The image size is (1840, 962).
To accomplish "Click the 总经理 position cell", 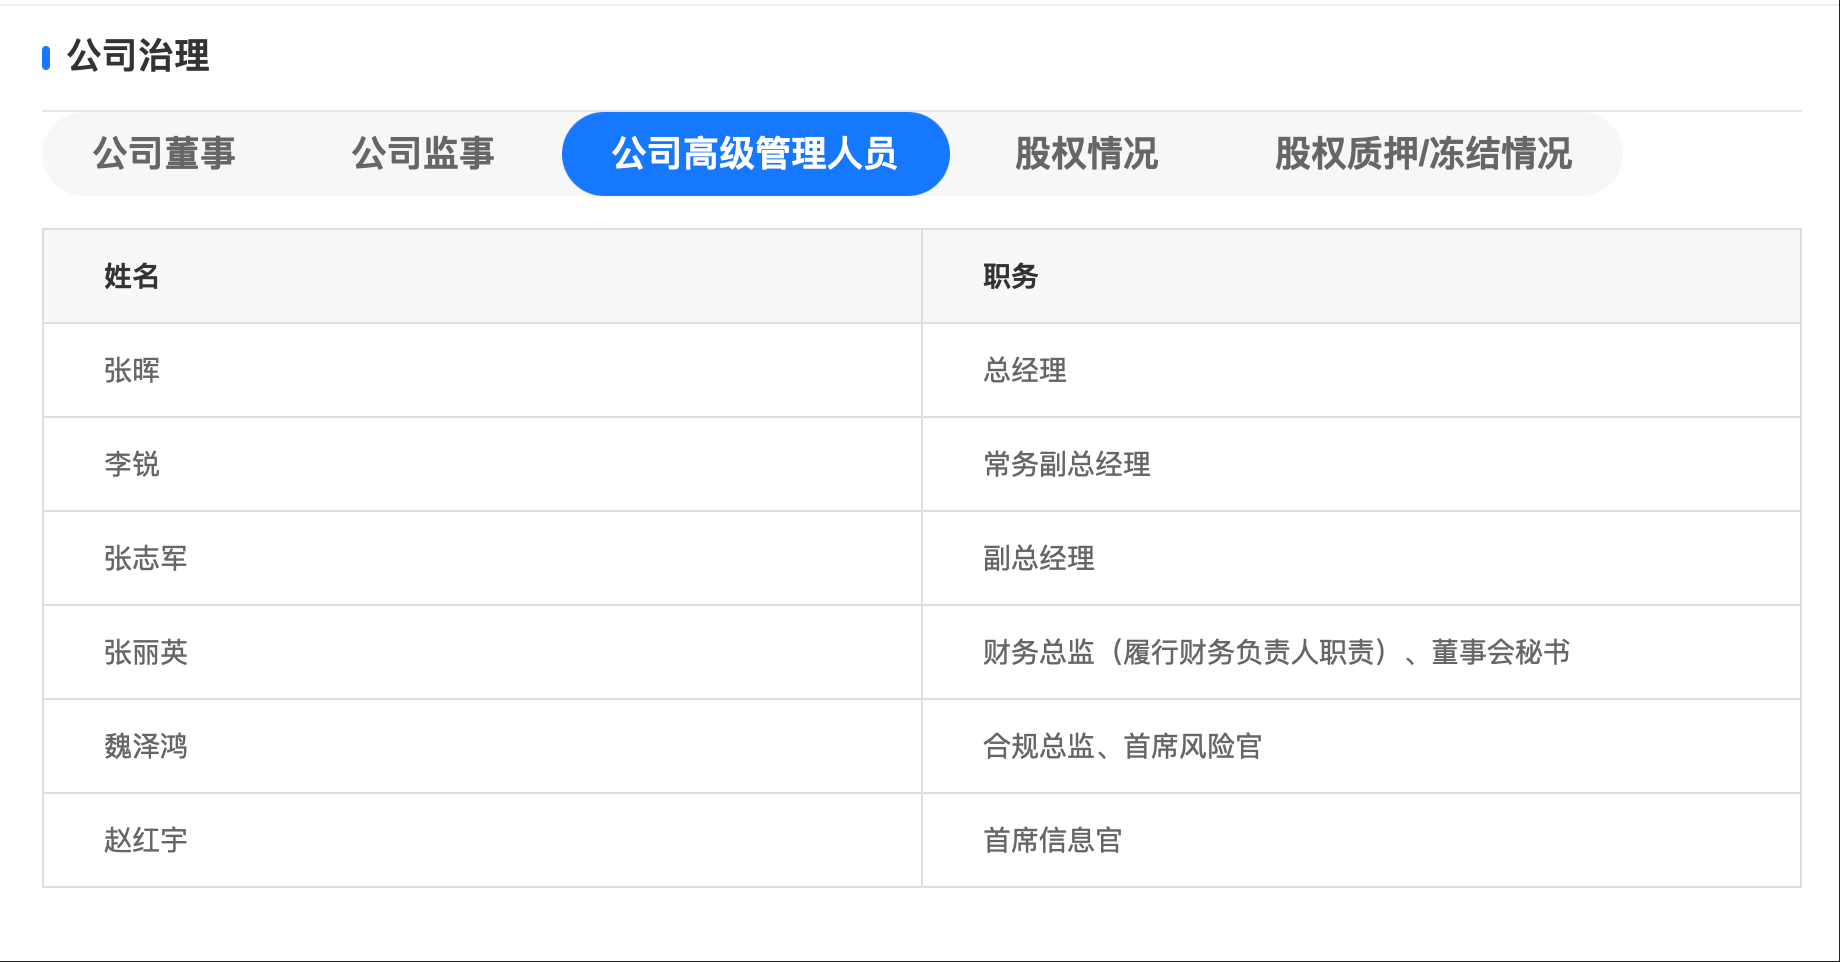I will click(1025, 370).
